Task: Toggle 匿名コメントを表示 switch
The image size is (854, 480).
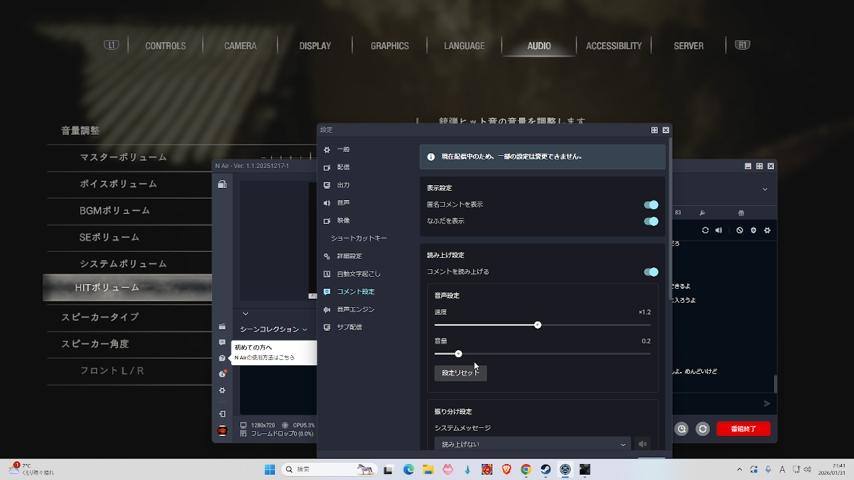Action: click(651, 204)
